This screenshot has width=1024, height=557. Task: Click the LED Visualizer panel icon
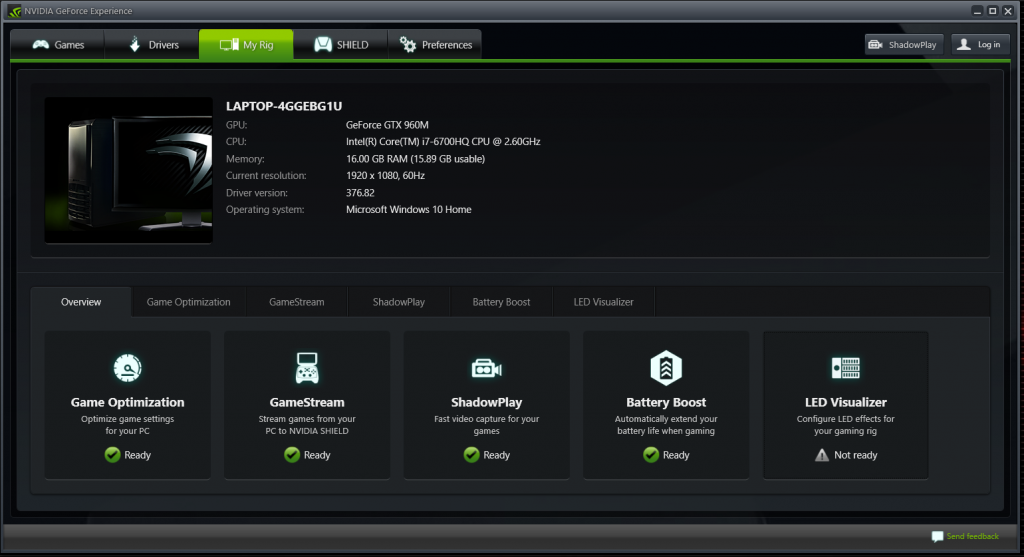(x=846, y=368)
